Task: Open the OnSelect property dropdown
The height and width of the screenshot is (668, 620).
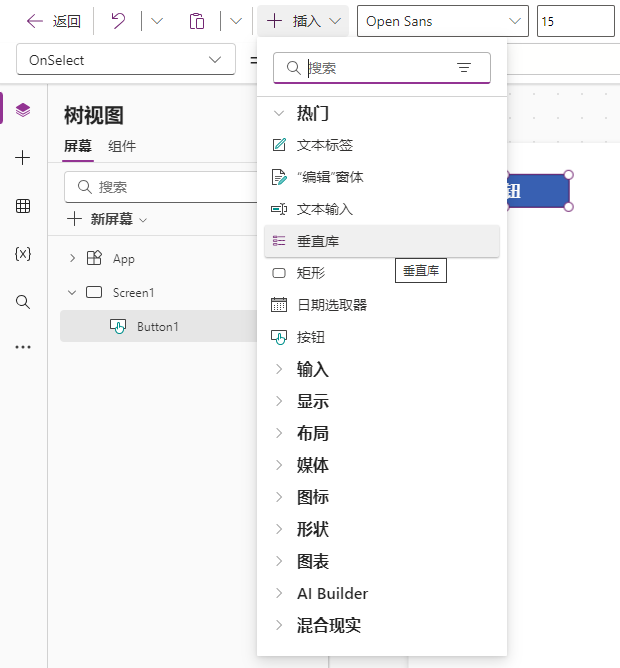Action: 126,59
